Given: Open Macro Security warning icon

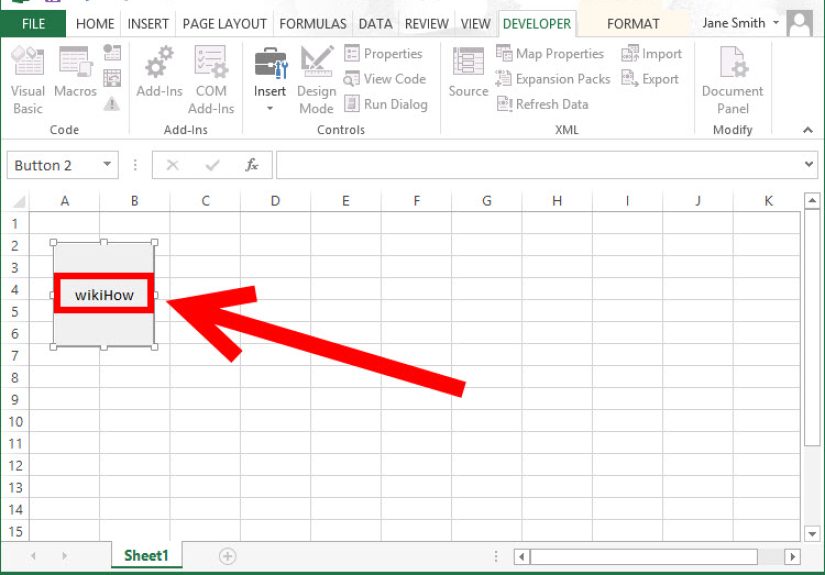Looking at the screenshot, I should (112, 103).
